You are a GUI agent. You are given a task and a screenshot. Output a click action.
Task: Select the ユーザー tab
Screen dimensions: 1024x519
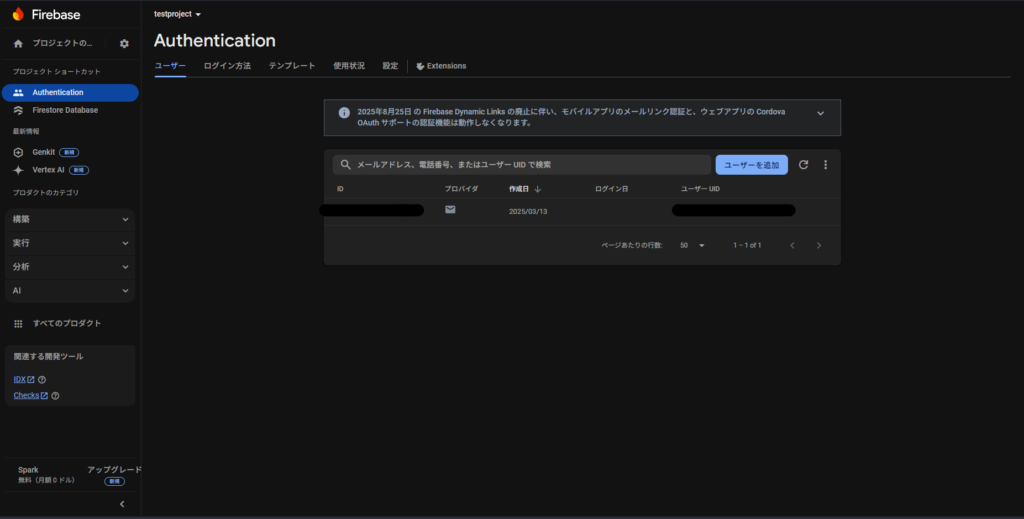point(170,66)
